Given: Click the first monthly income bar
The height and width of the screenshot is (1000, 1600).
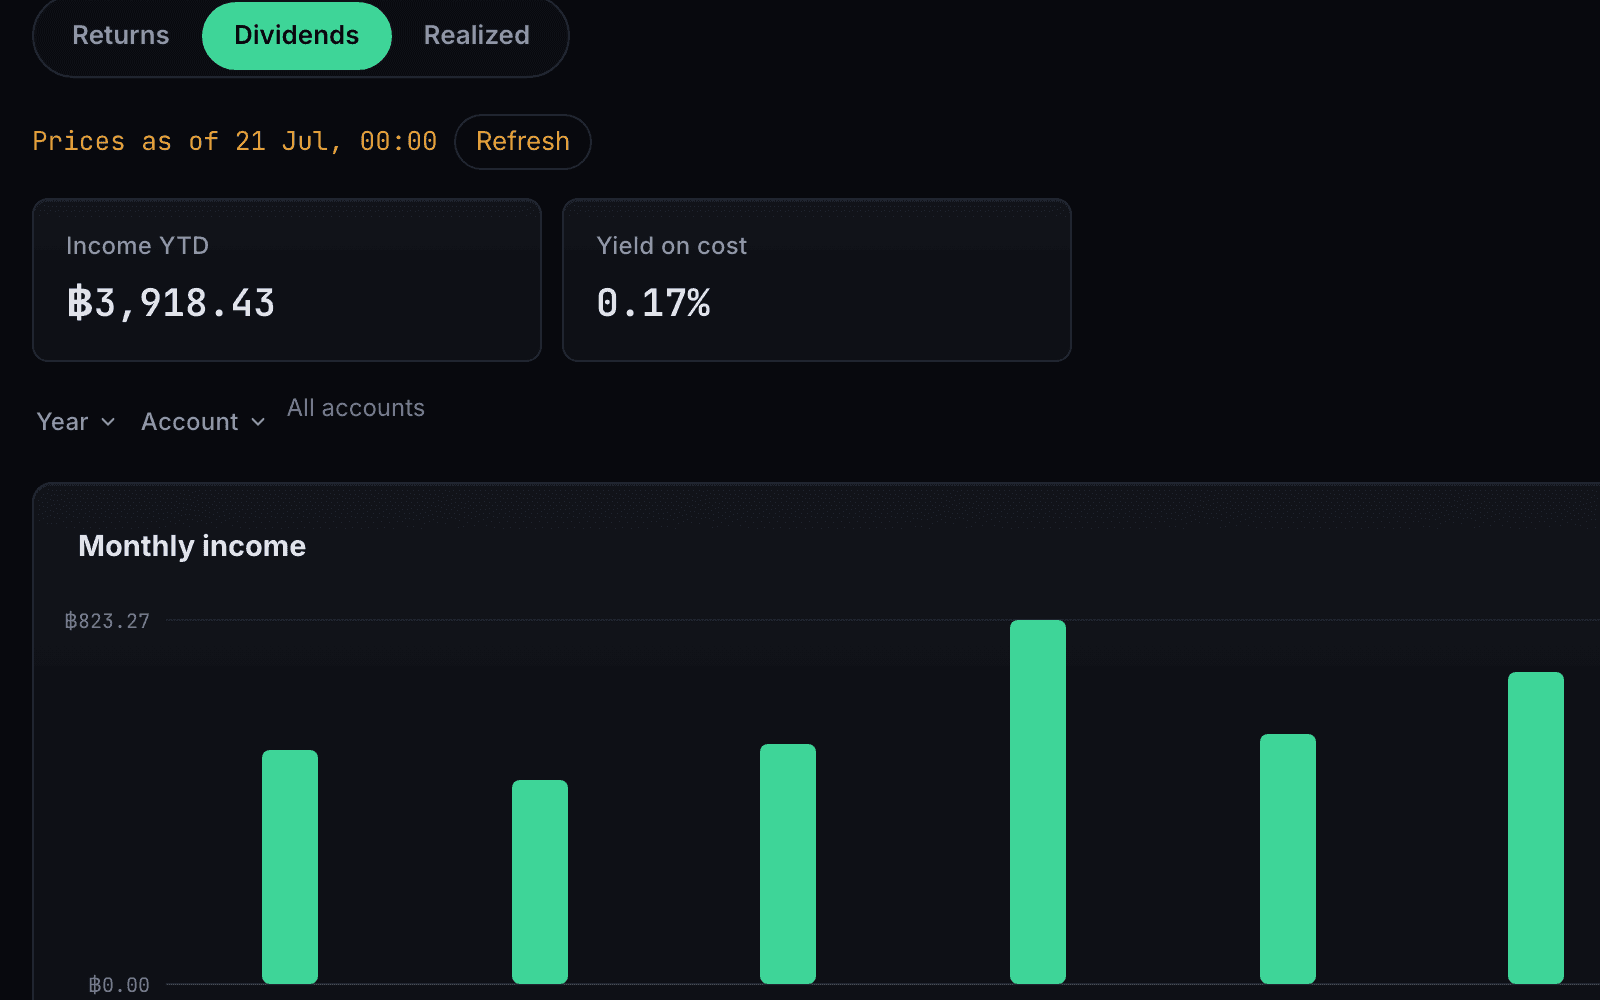Looking at the screenshot, I should pos(290,867).
